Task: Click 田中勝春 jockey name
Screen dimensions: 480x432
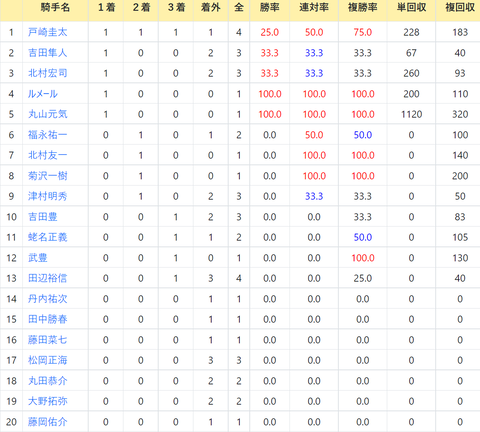Action: pyautogui.click(x=48, y=319)
